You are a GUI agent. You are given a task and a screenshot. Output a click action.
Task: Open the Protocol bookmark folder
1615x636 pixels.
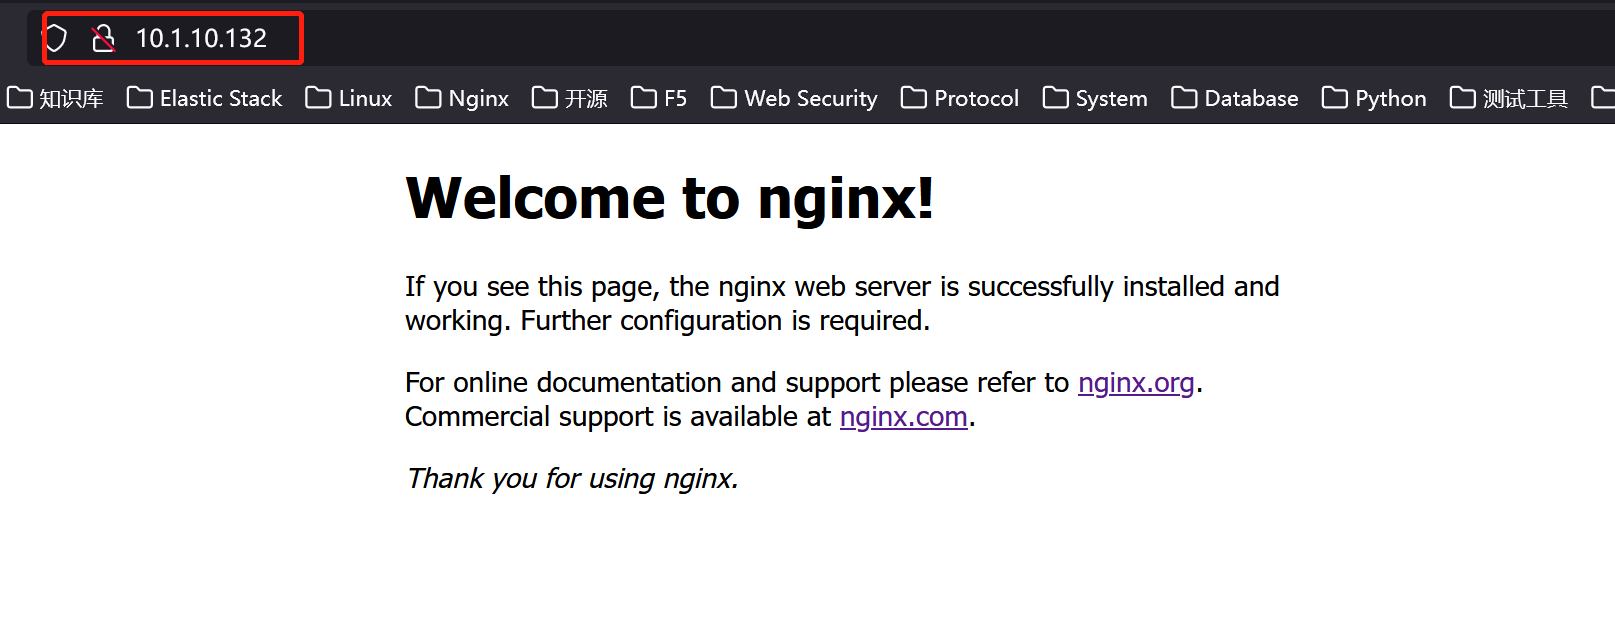[x=960, y=98]
